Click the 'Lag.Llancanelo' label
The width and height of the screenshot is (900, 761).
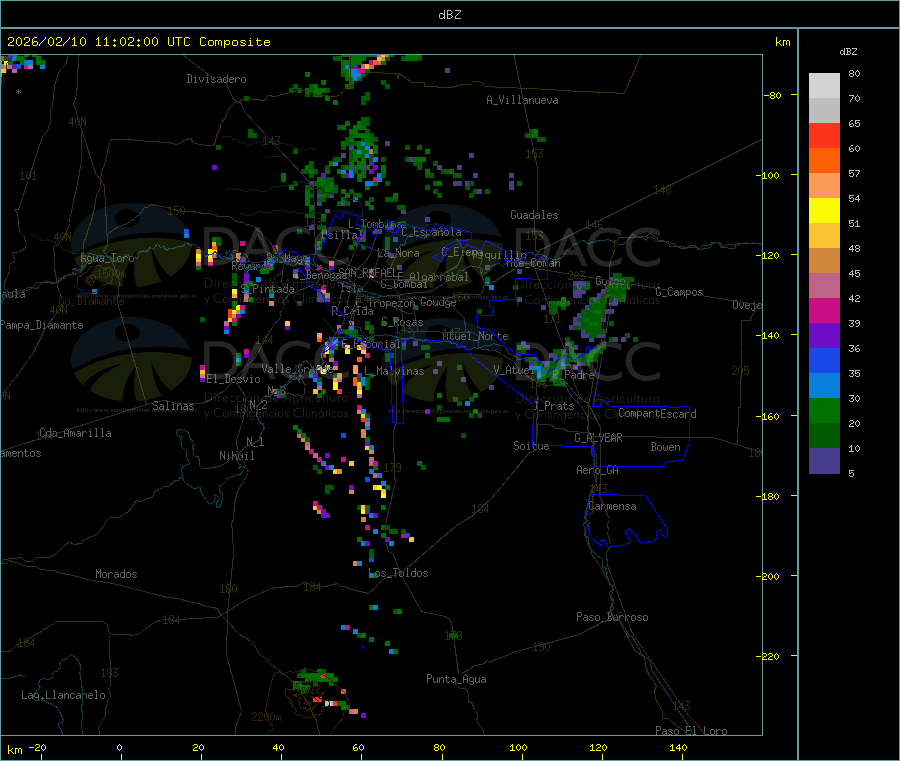pos(63,695)
